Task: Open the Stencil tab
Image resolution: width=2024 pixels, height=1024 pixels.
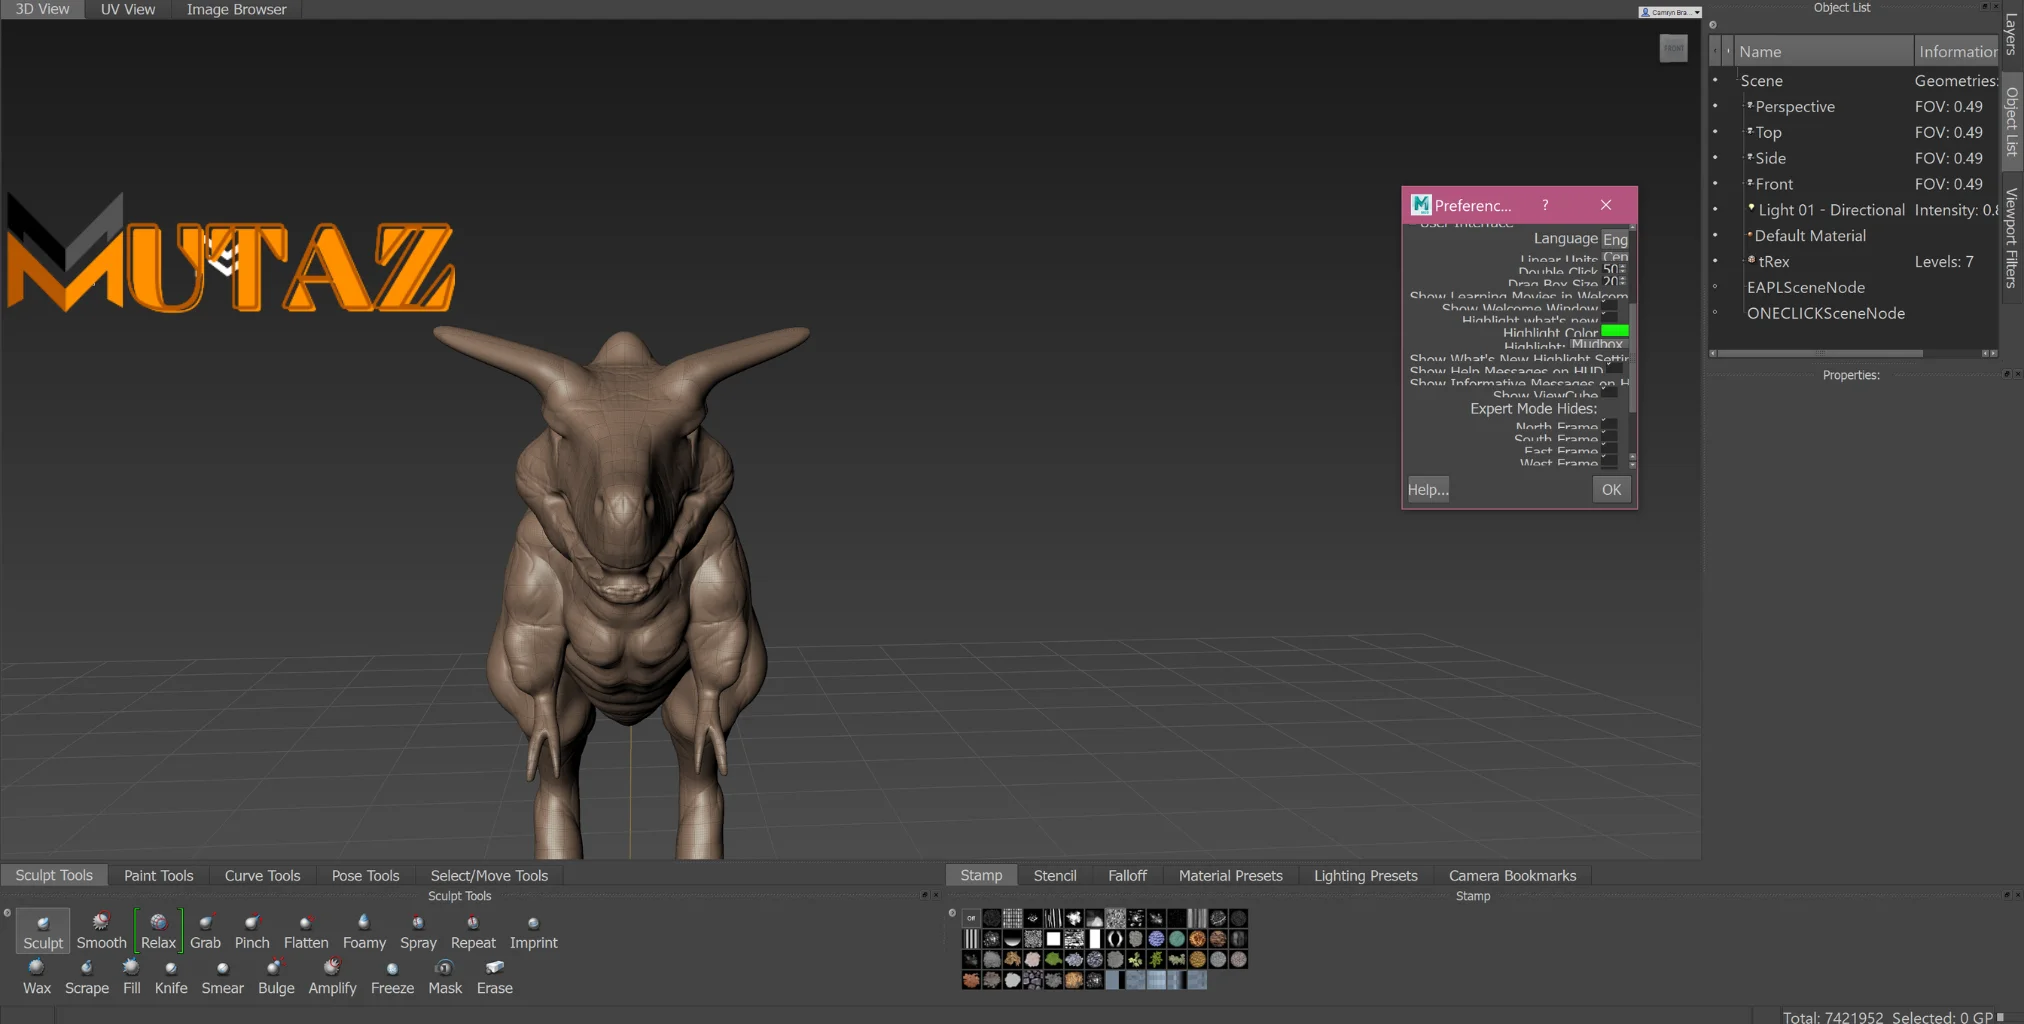Action: tap(1055, 875)
